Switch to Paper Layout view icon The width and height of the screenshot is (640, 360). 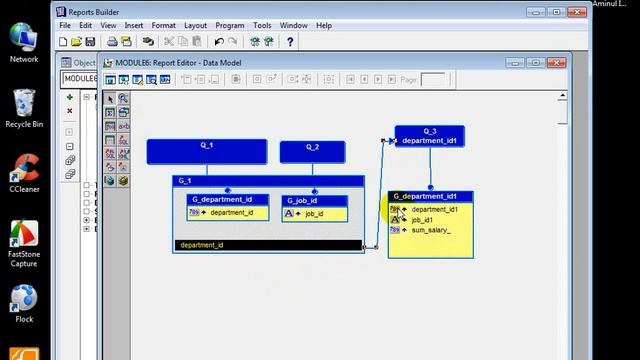pos(138,80)
